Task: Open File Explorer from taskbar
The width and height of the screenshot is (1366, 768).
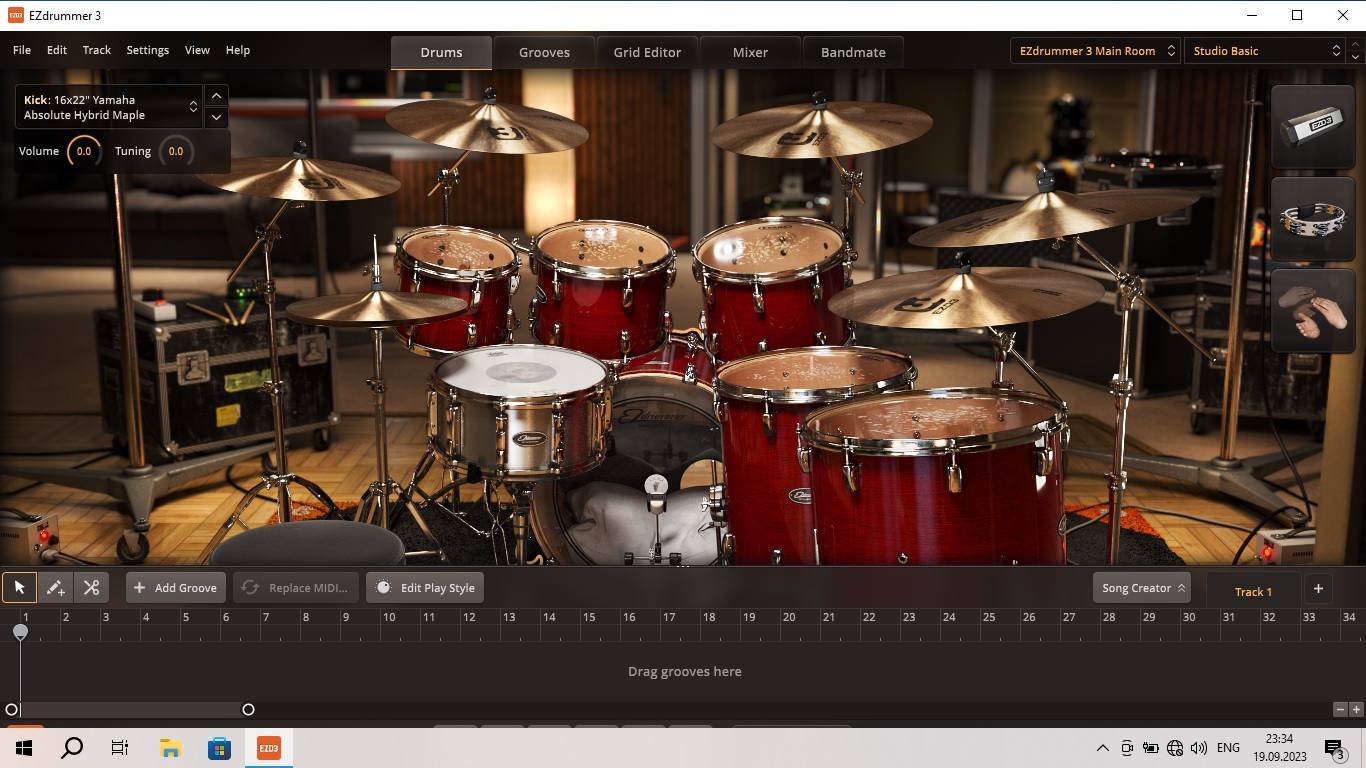Action: (x=170, y=748)
